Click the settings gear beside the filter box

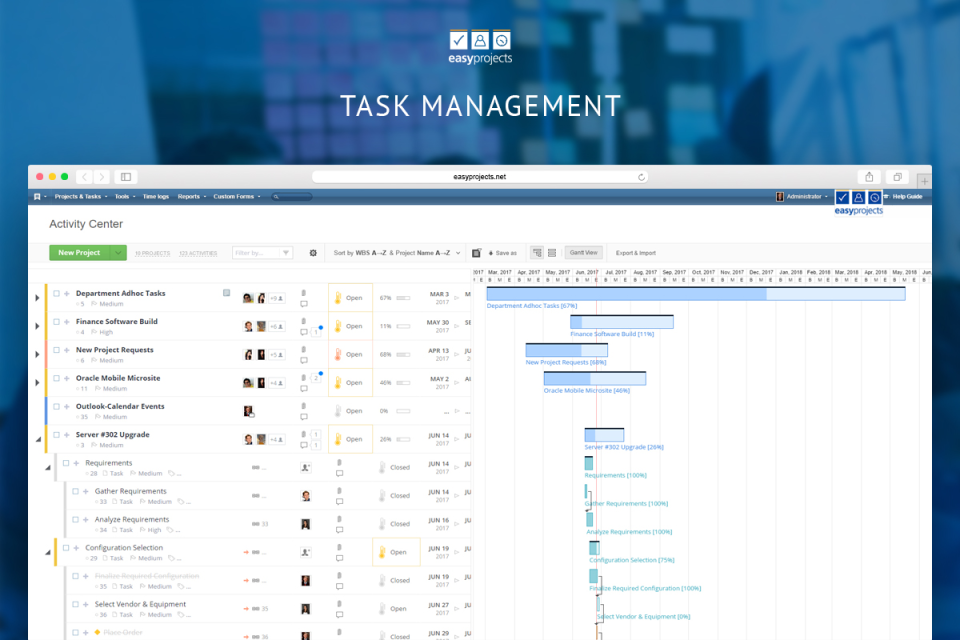[312, 252]
